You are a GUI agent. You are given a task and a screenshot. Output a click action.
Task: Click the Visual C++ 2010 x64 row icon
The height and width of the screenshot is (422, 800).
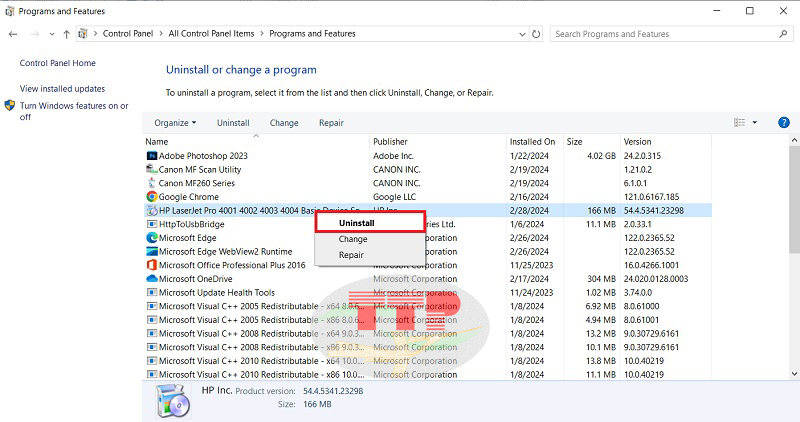[152, 361]
